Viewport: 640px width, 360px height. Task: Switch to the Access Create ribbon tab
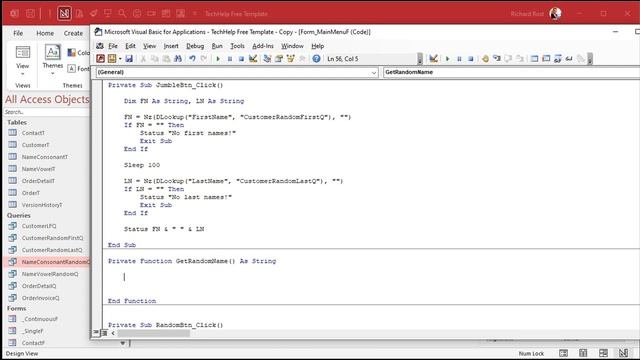pos(73,33)
